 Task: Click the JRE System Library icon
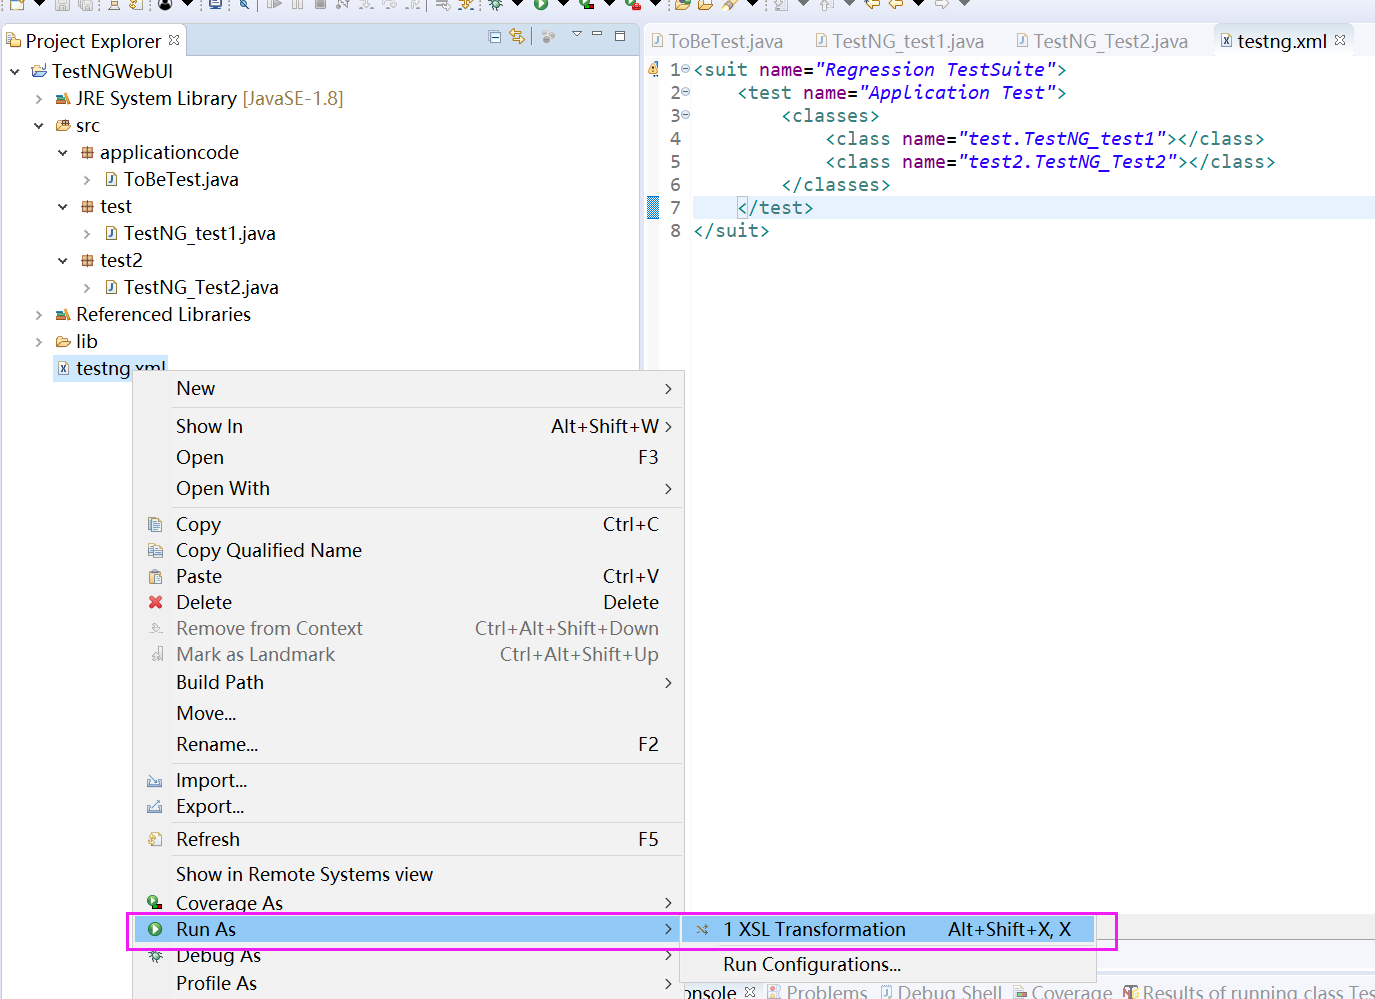(x=63, y=98)
